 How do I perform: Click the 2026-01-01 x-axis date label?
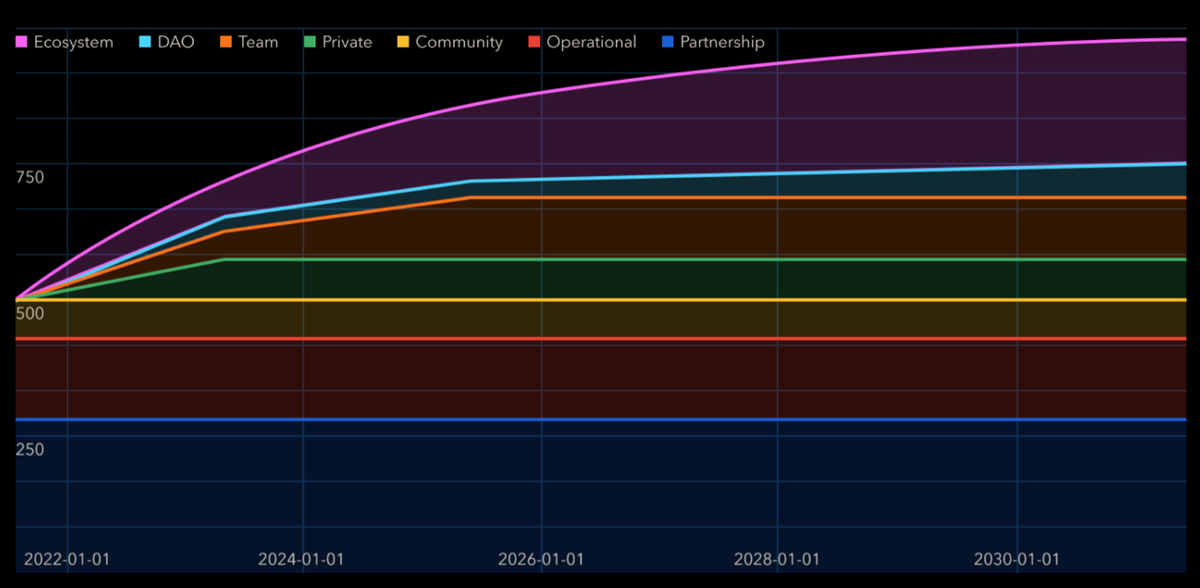[540, 559]
